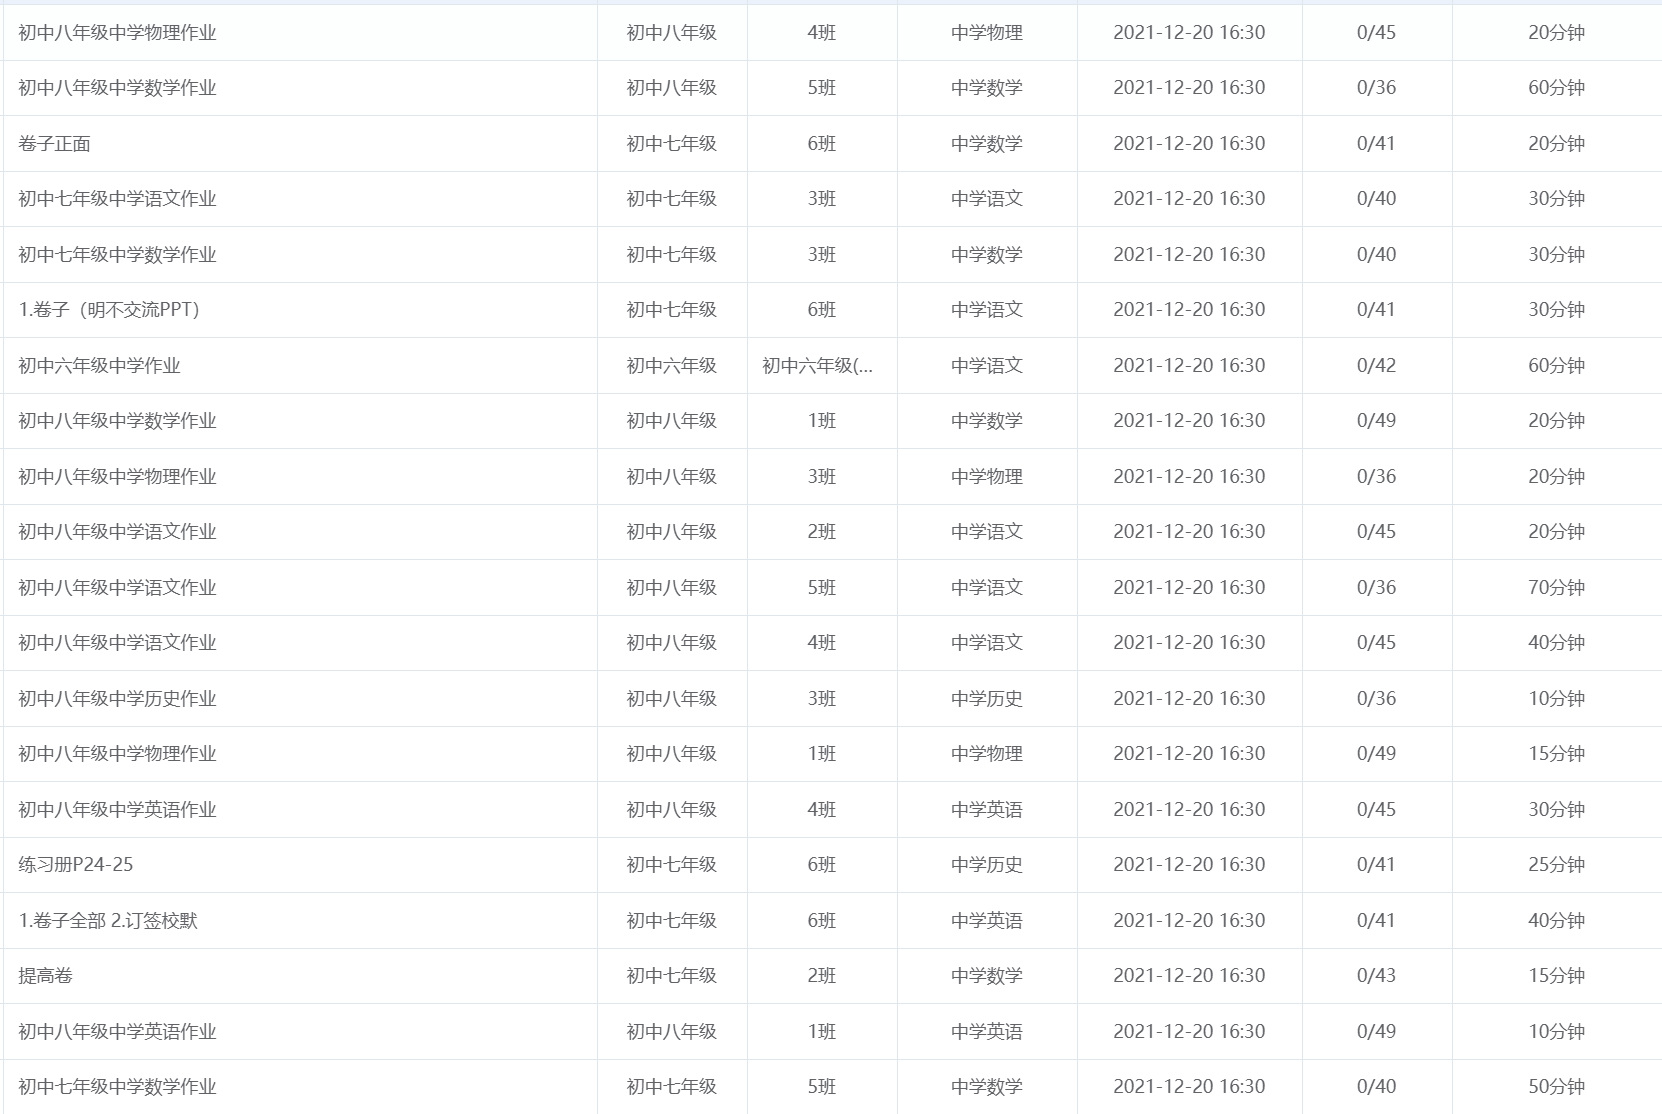Select 60分钟 in the 初中六年级中学作业 row
This screenshot has height=1114, width=1662.
[1556, 366]
